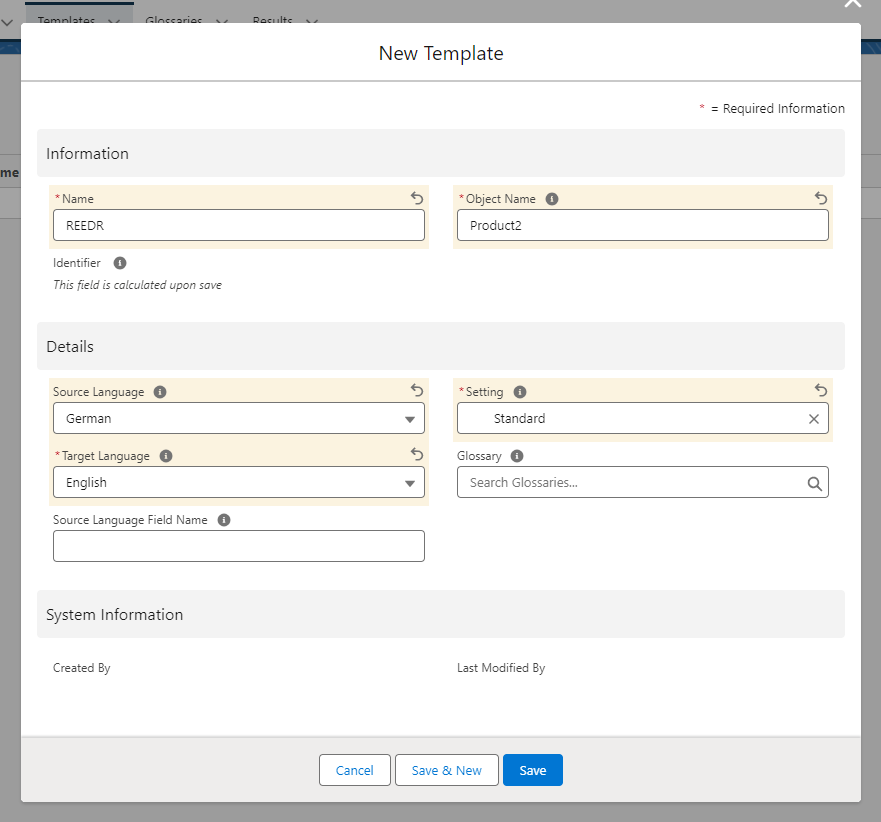This screenshot has width=881, height=822.
Task: Click info icon next to Object Name
Action: click(552, 199)
